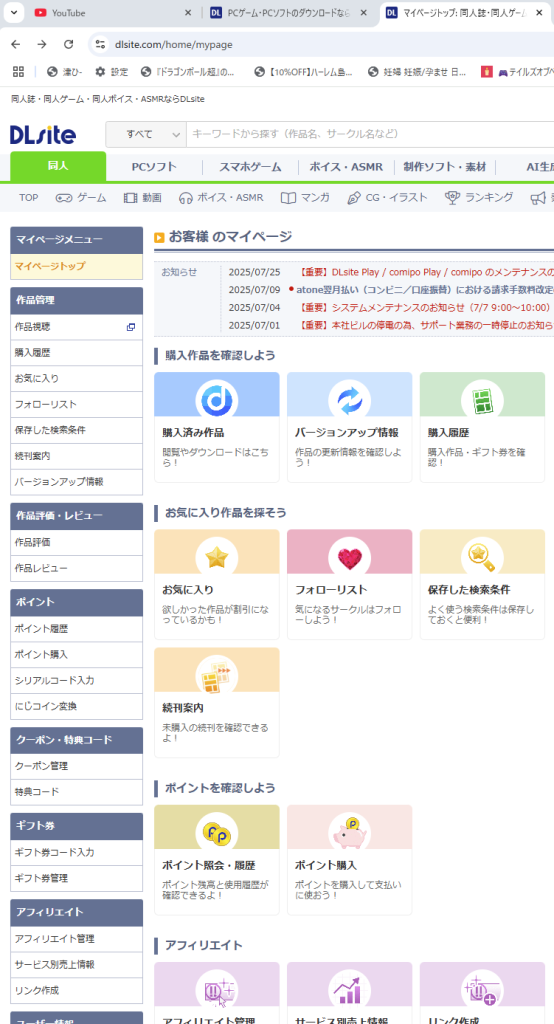Close the YouTube tab
This screenshot has width=554, height=1024.
click(188, 12)
